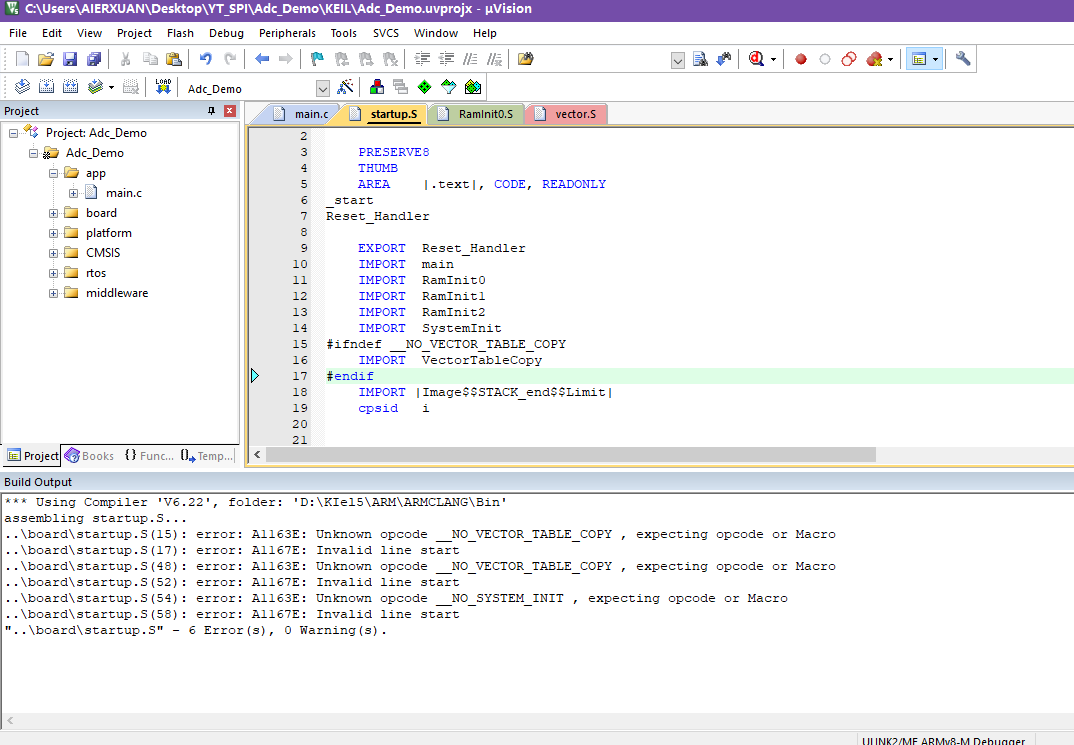The width and height of the screenshot is (1074, 745).
Task: Show the Functions panel tab
Action: coord(149,455)
